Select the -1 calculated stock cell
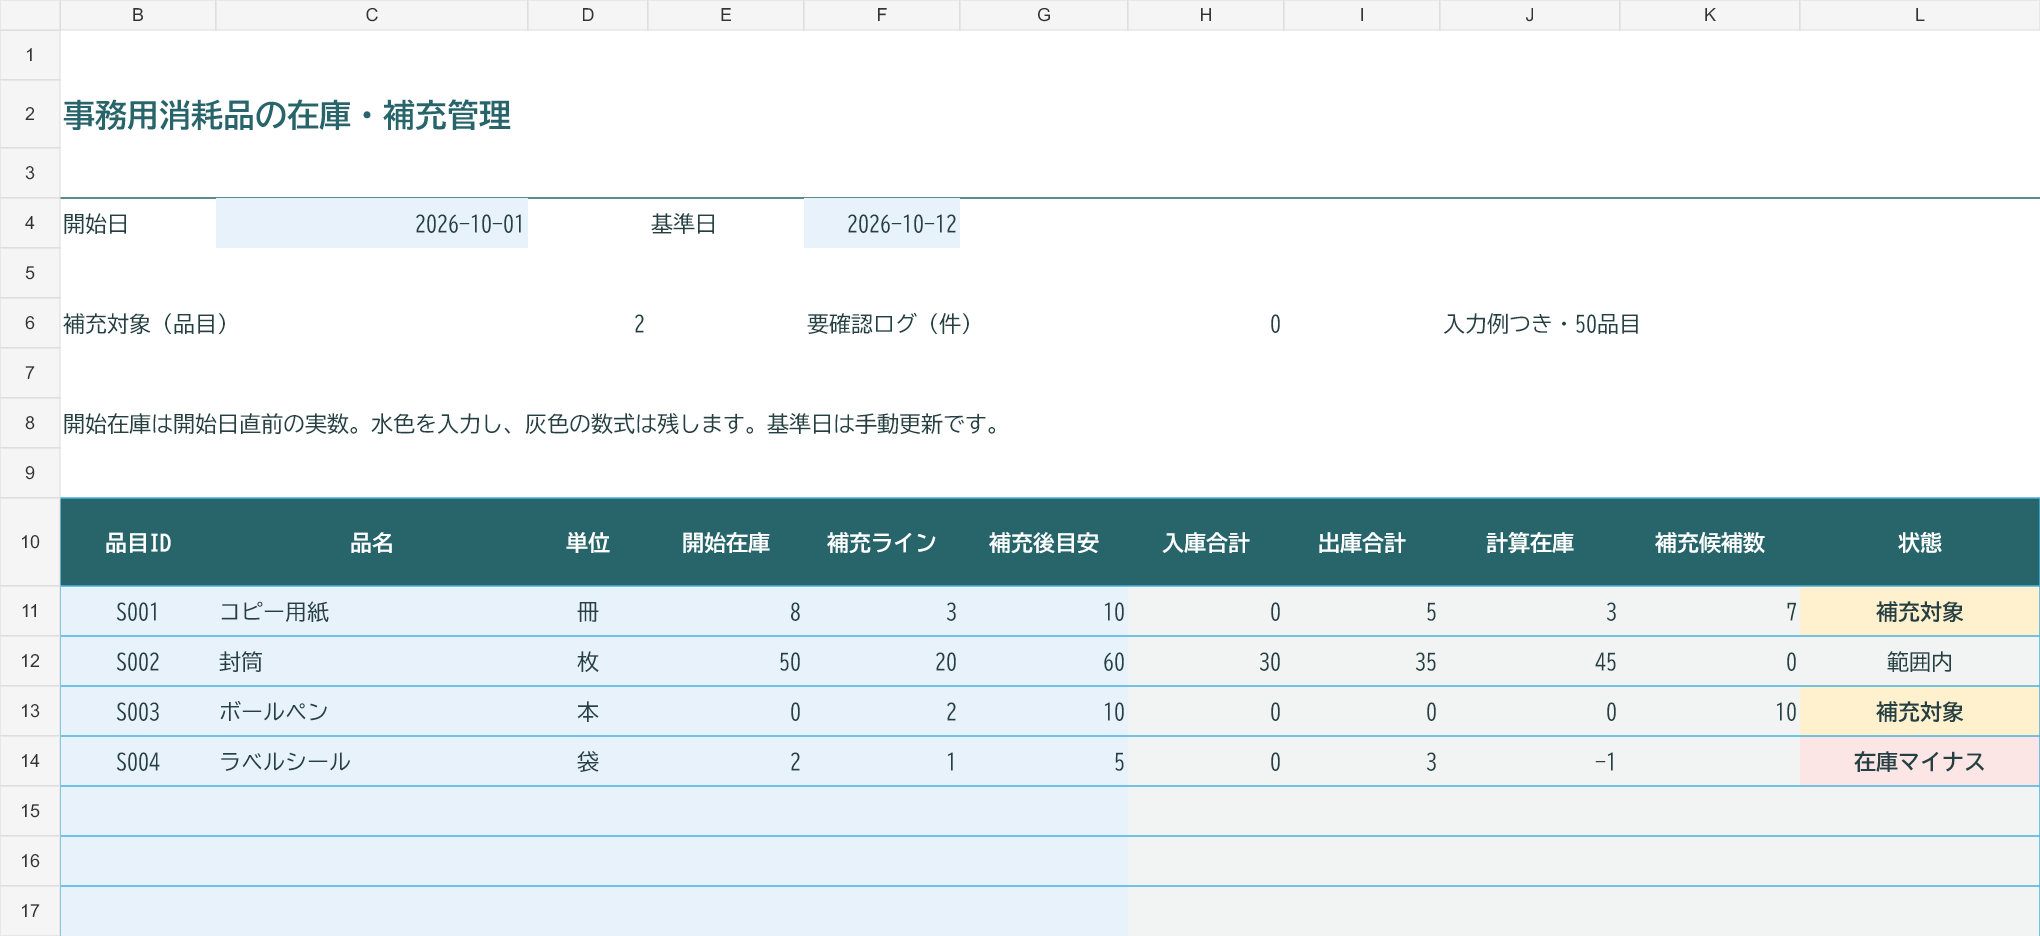This screenshot has height=936, width=2040. 1530,761
